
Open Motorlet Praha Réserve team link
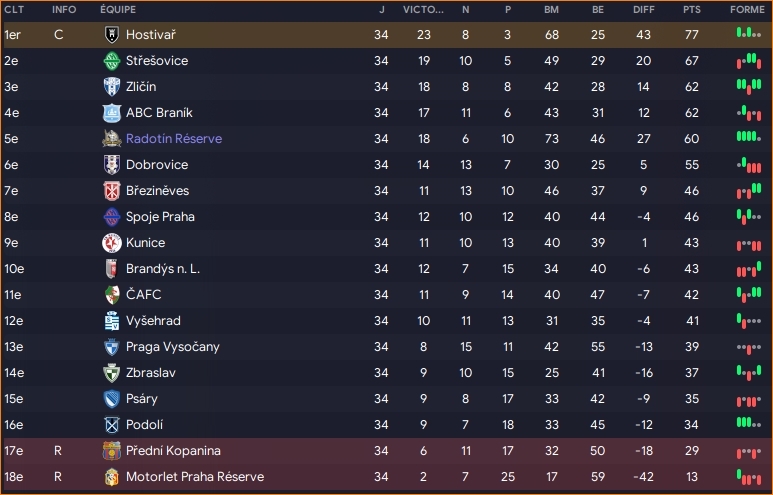point(195,477)
